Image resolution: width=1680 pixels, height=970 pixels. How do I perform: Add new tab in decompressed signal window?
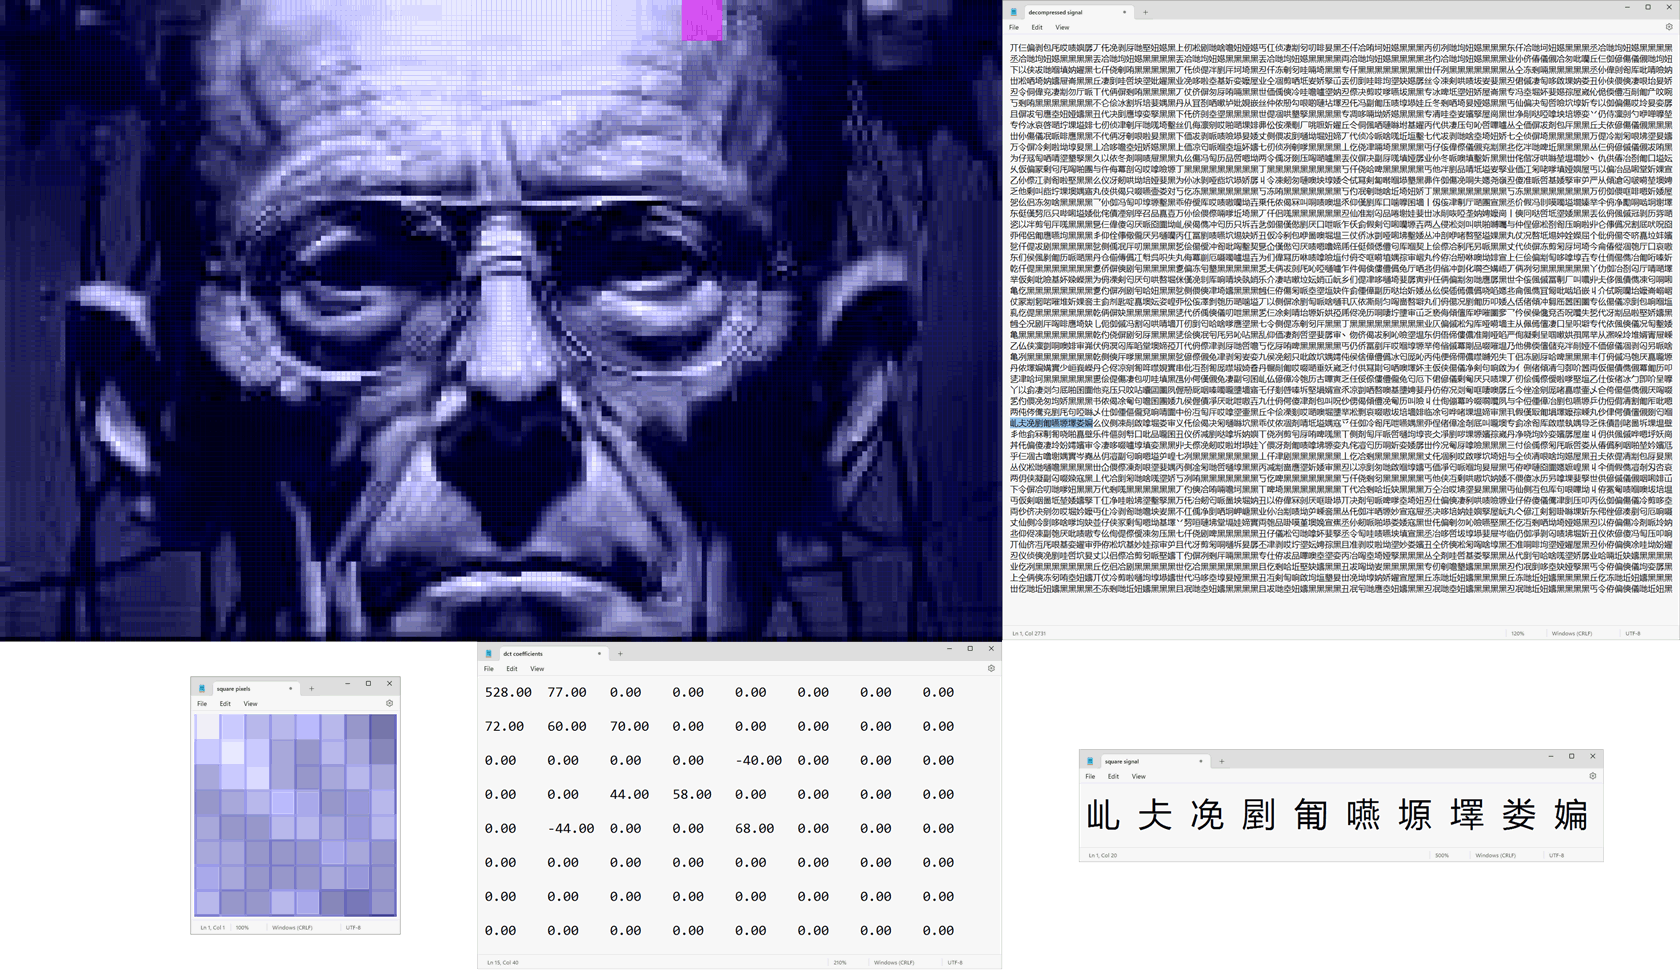[x=1145, y=12]
